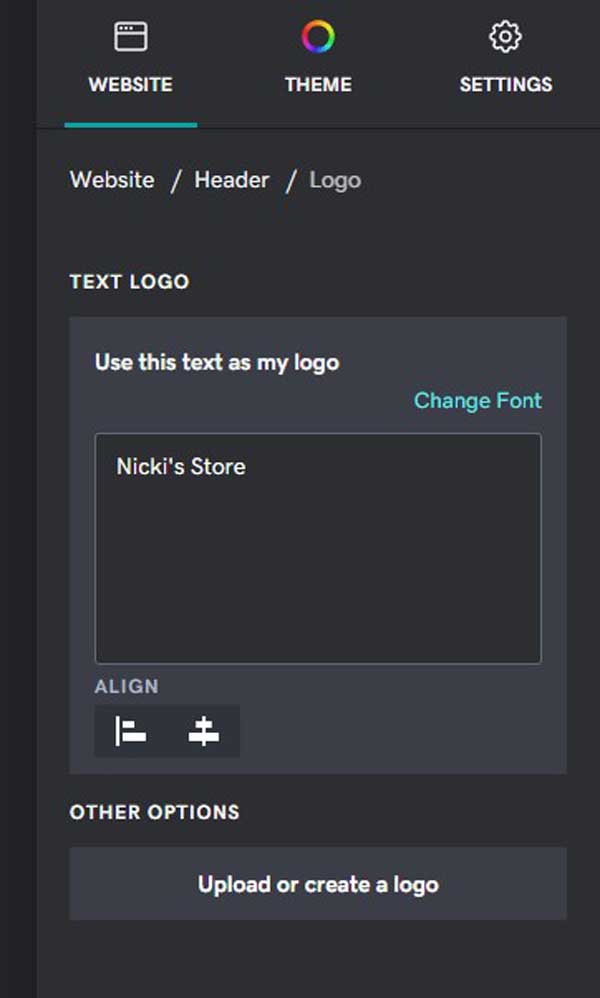The width and height of the screenshot is (600, 998).
Task: Click the Upload or create a logo button
Action: point(318,883)
